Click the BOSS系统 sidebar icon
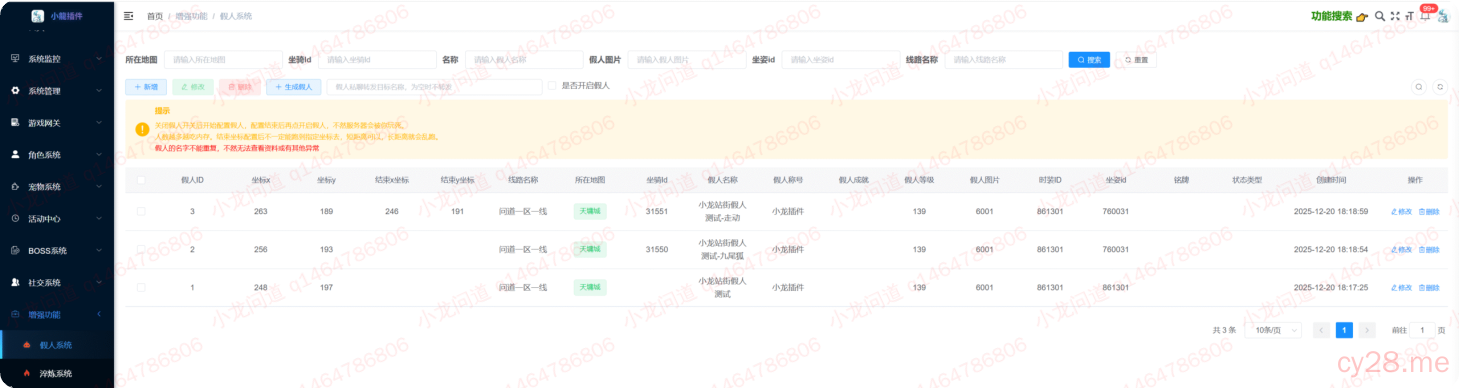Screen dimensions: 1459x388 point(15,250)
